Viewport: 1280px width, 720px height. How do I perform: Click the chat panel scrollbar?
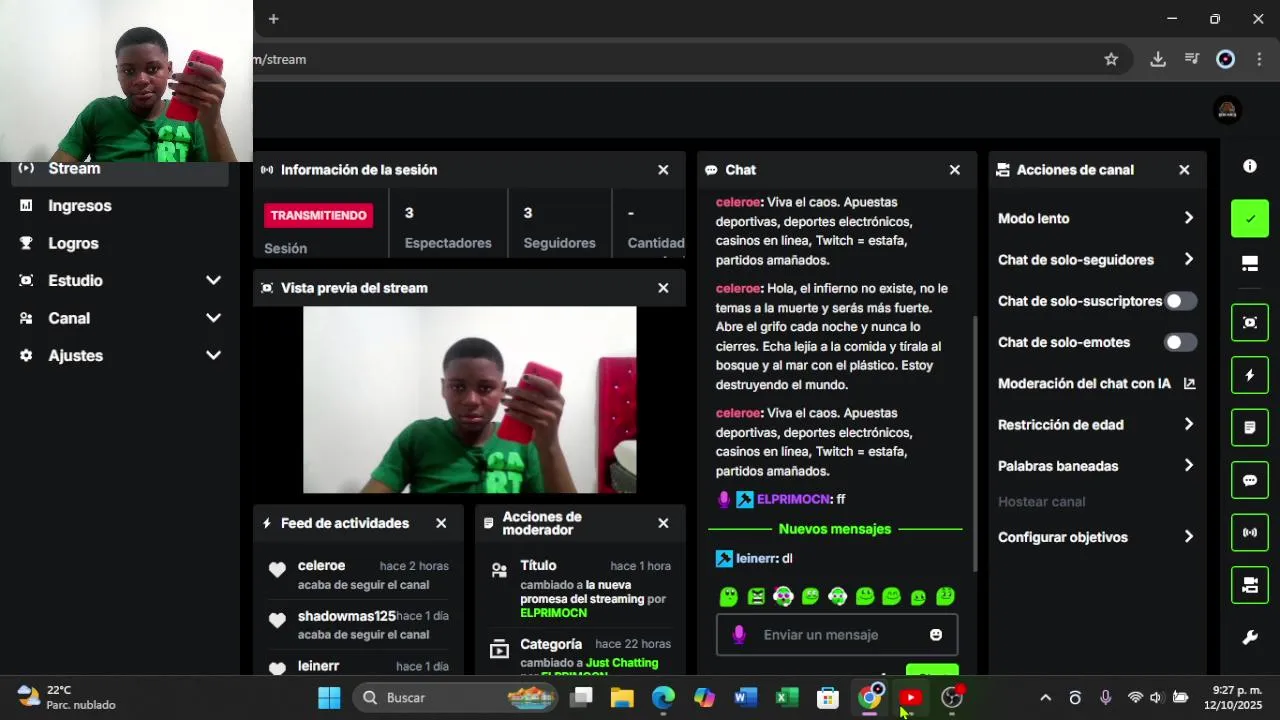[x=975, y=443]
